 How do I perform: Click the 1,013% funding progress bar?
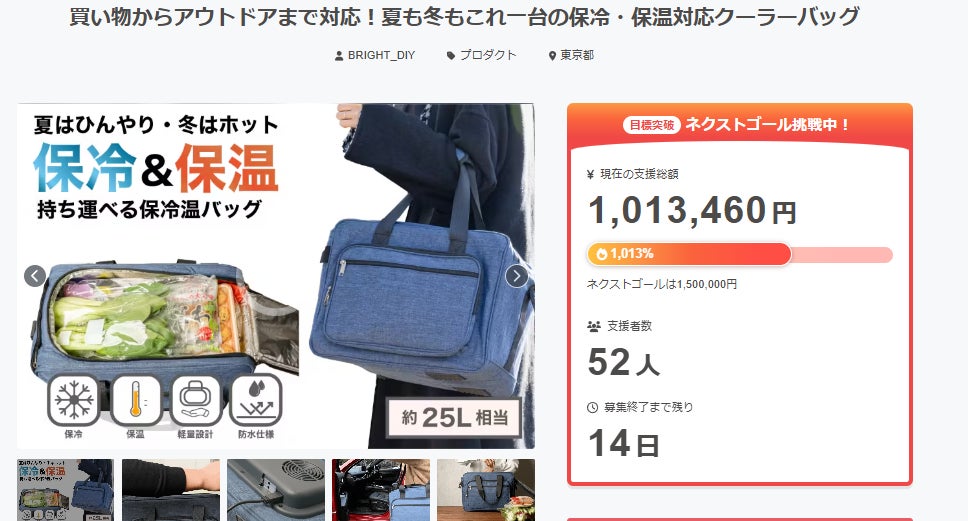coord(740,254)
